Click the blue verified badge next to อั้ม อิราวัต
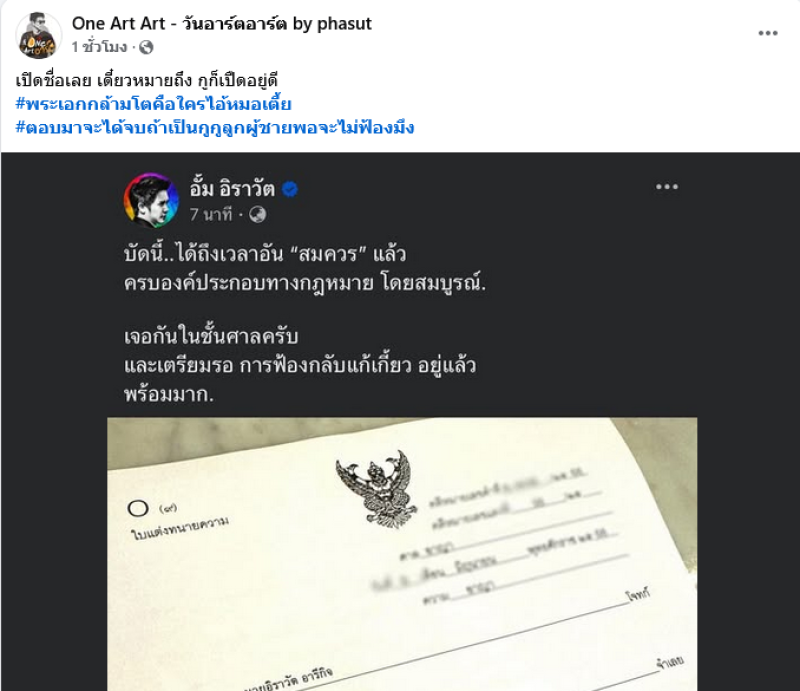The width and height of the screenshot is (800, 691). [x=290, y=189]
